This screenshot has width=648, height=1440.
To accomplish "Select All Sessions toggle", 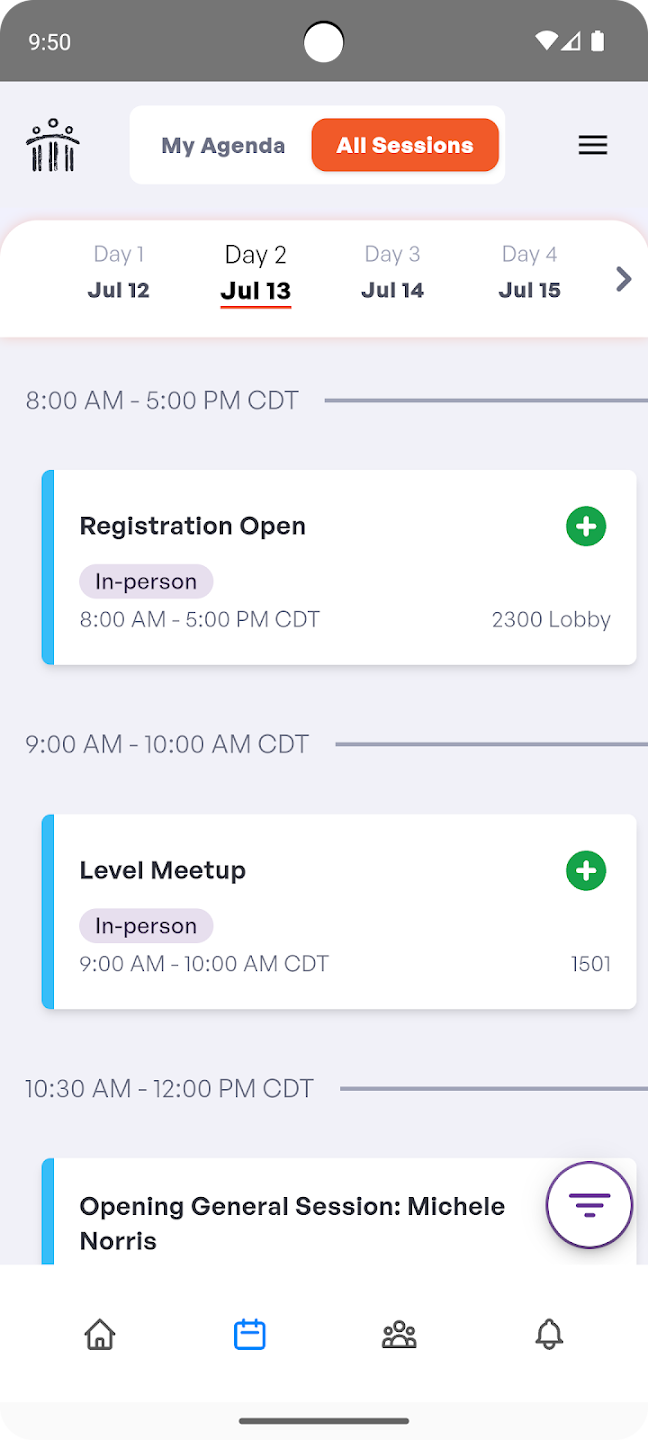I will (405, 146).
